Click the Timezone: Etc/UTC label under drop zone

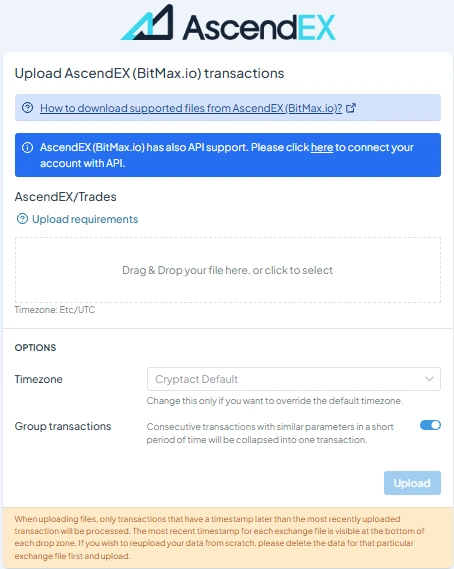click(55, 310)
